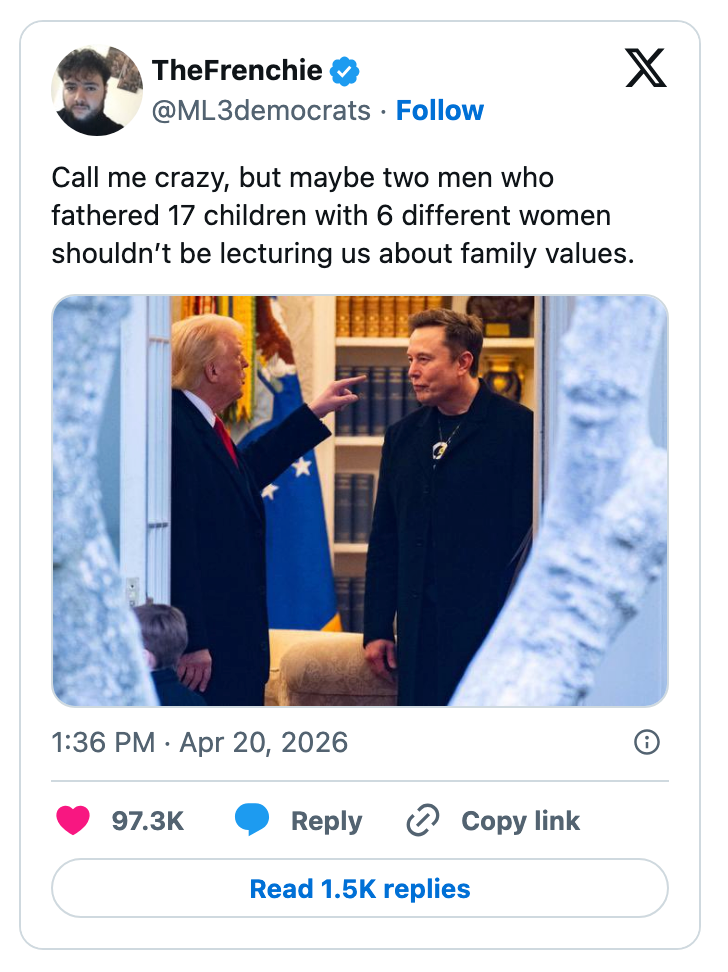Click the Apr 20, 2026 date
Viewport: 728px width, 972px height.
tap(262, 742)
